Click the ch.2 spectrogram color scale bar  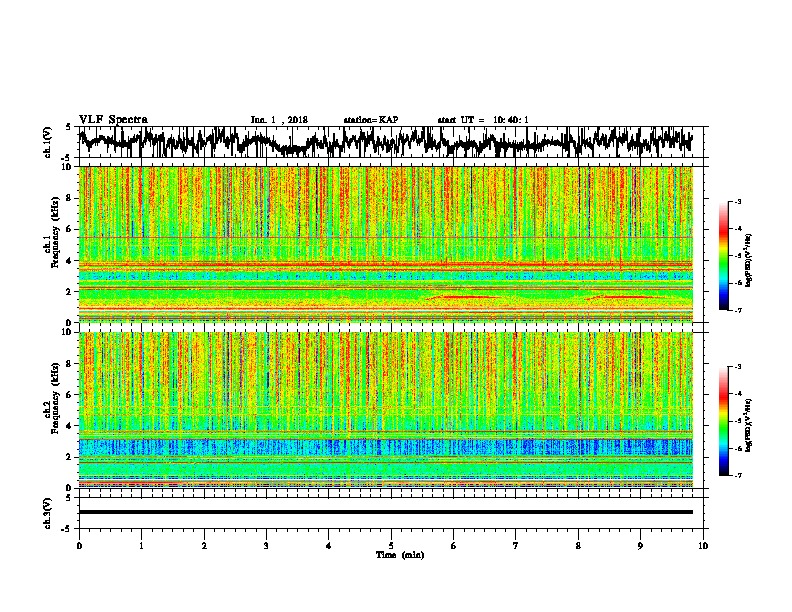[723, 421]
